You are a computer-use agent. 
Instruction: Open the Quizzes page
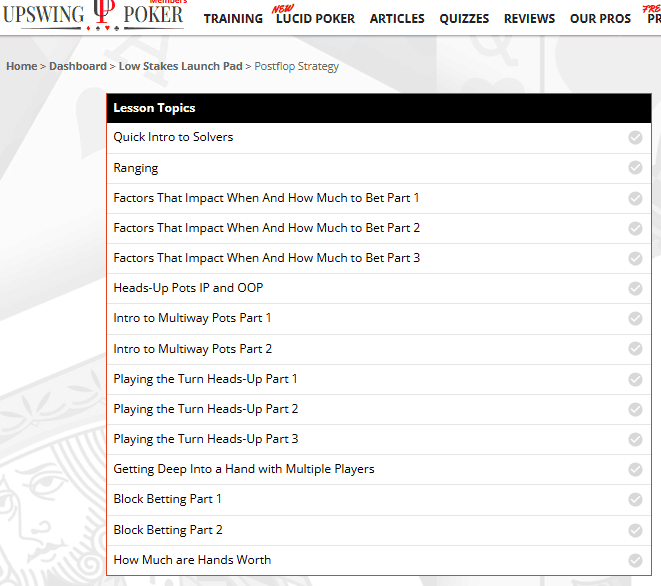464,19
